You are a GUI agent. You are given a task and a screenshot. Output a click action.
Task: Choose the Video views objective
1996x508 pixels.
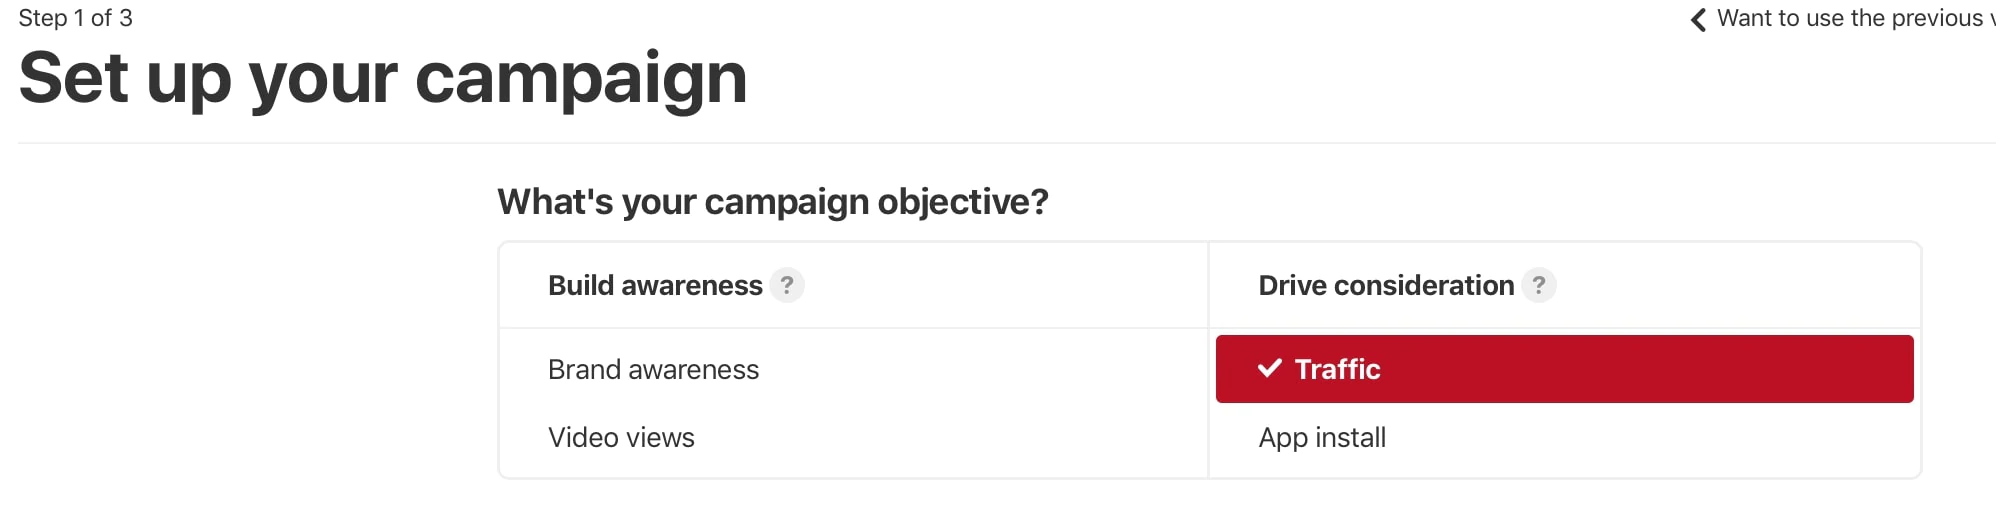pos(621,438)
